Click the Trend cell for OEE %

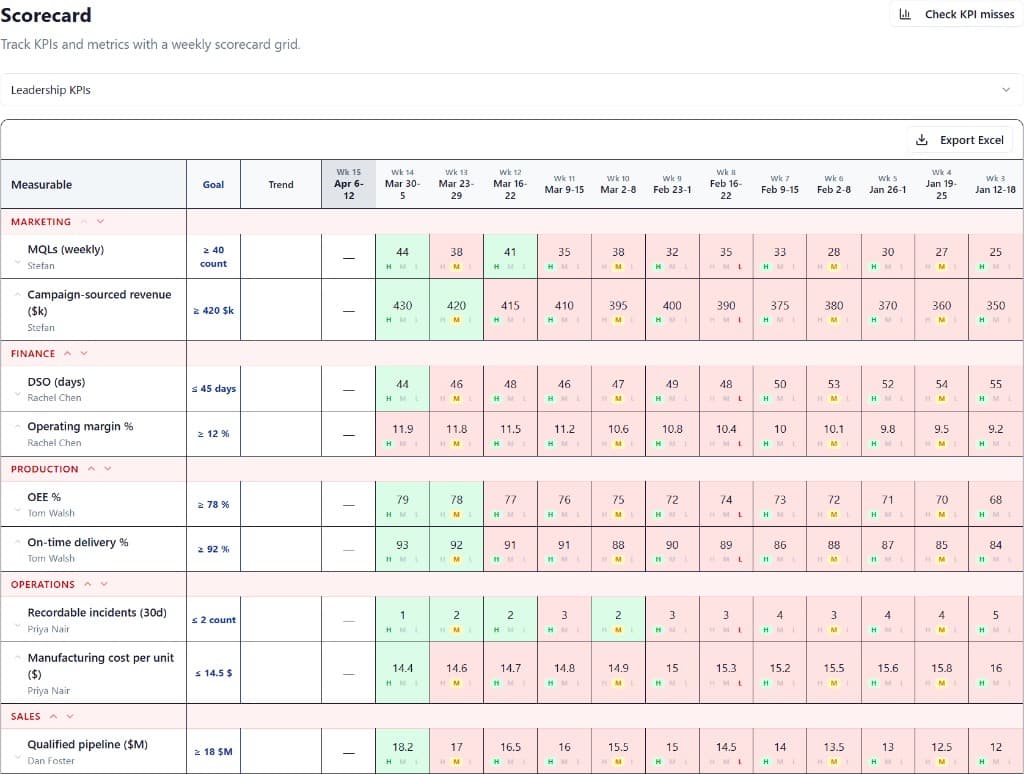pos(281,505)
